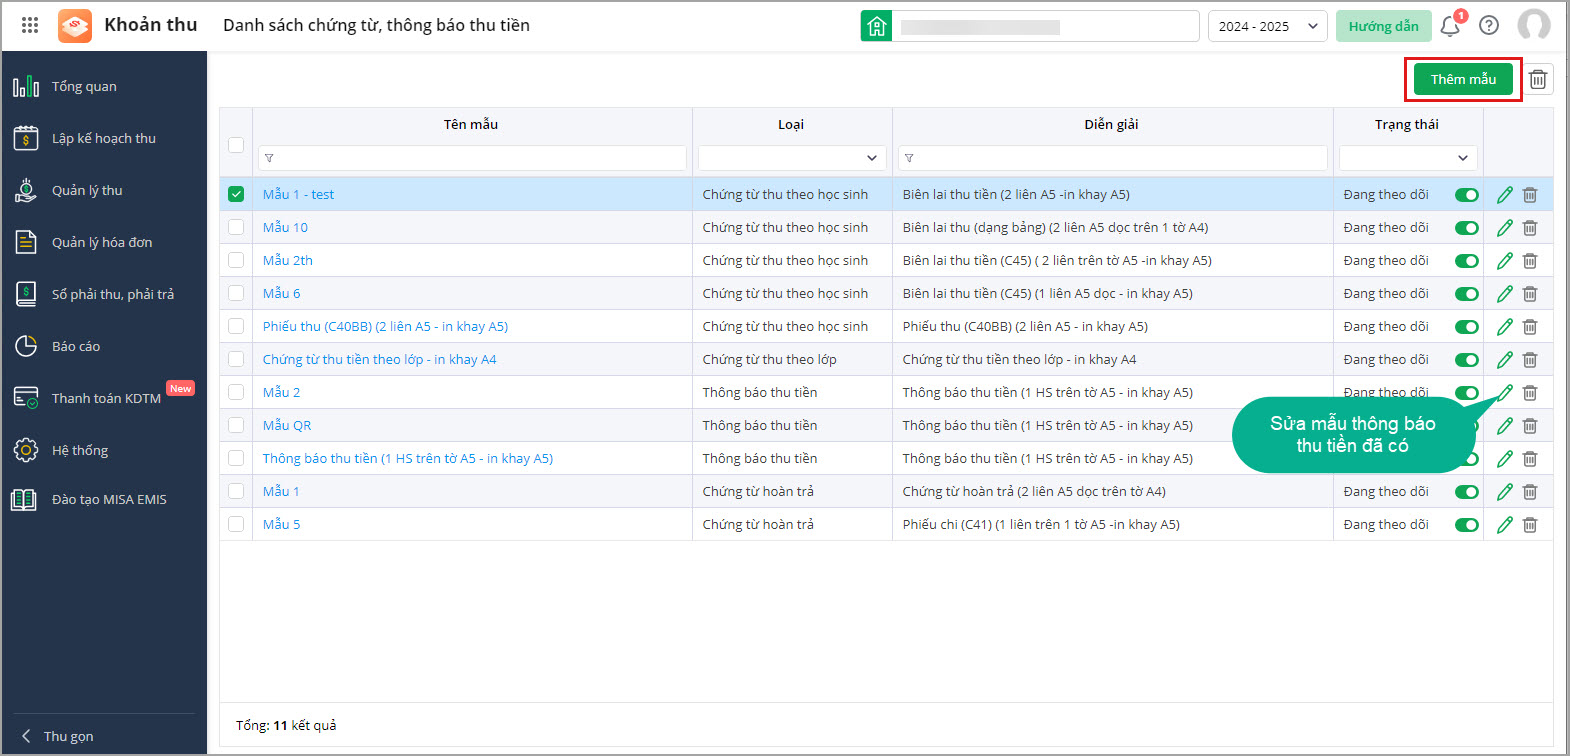
Task: Click the Diễn giải filter input
Action: 1112,158
